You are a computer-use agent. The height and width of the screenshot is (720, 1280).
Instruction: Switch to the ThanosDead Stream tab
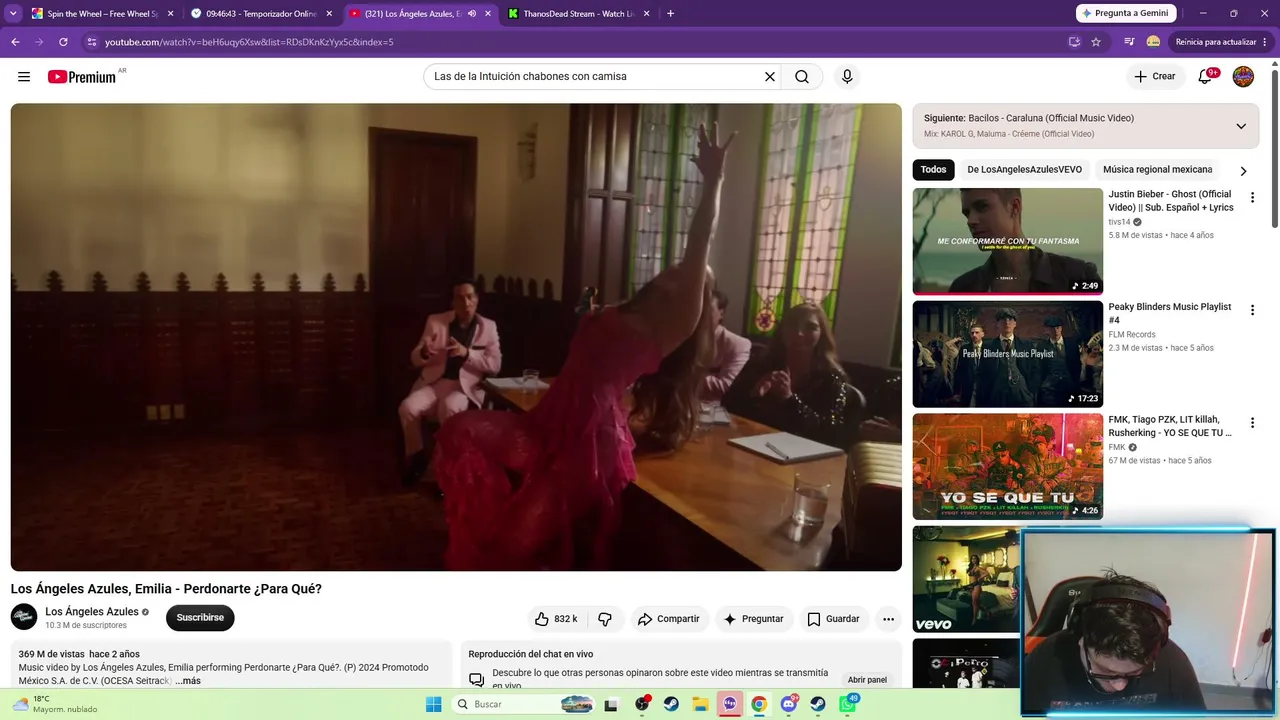tap(579, 14)
